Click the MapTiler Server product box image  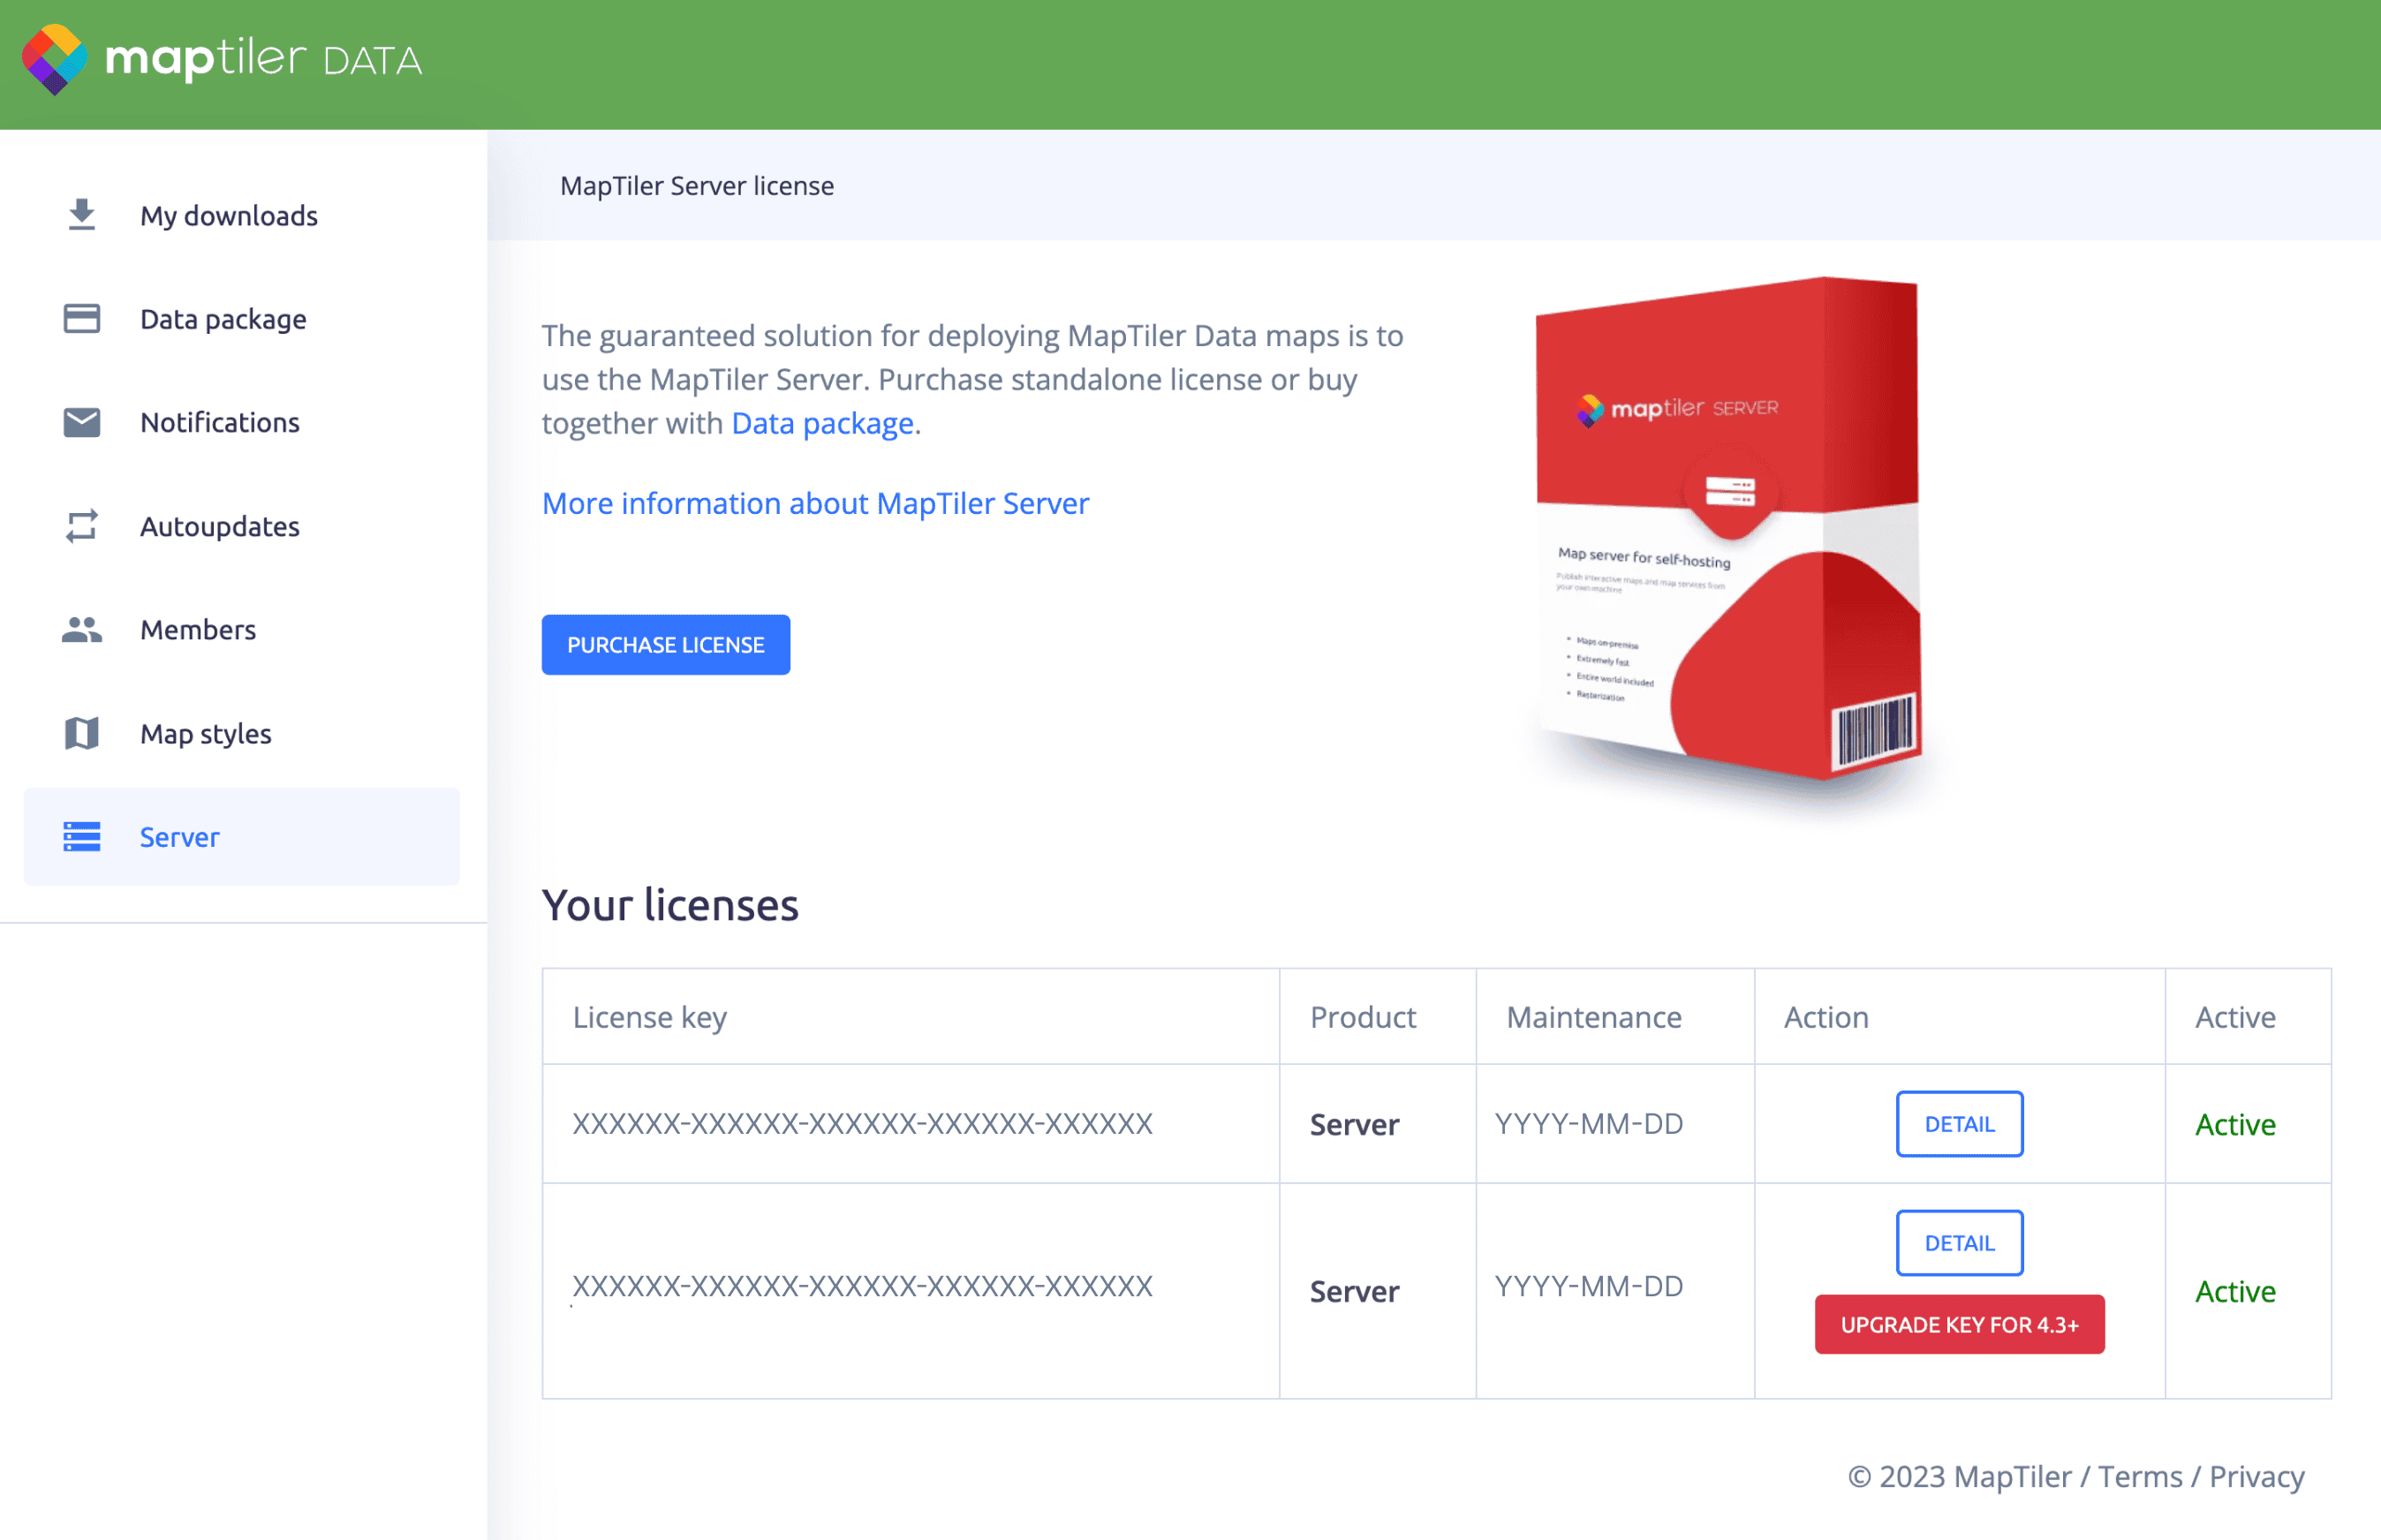click(x=1728, y=530)
